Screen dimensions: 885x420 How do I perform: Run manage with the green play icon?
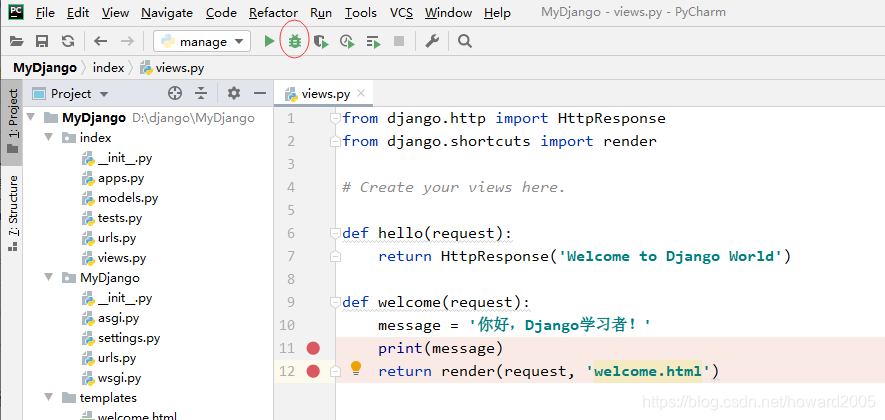coord(269,41)
